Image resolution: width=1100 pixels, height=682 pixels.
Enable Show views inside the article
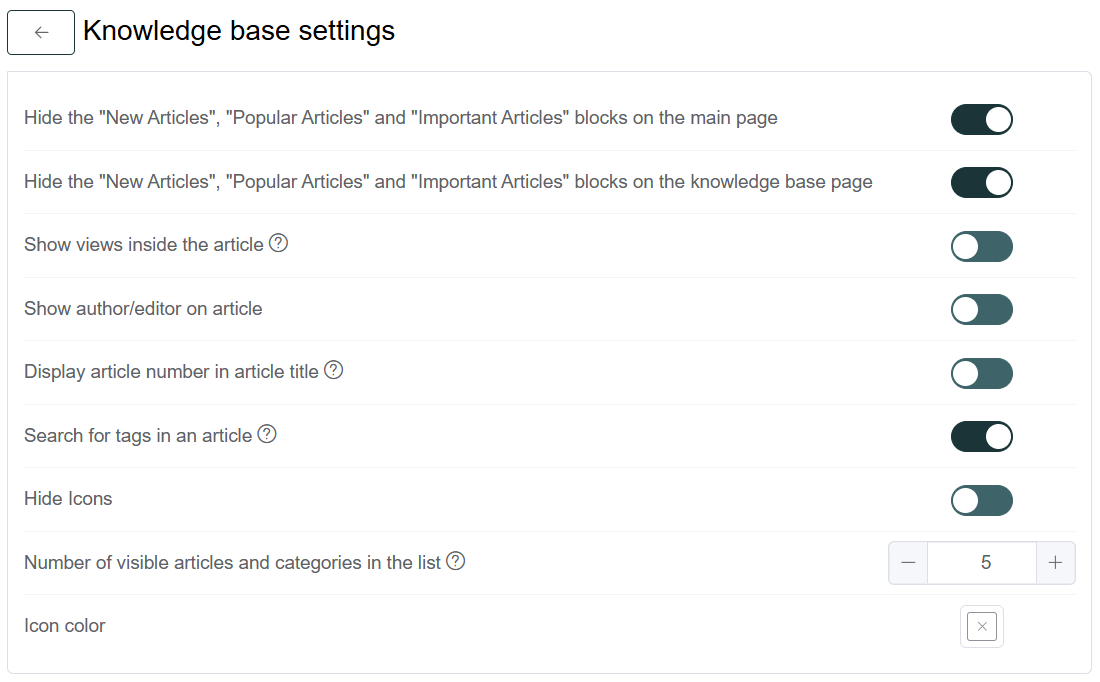pos(981,246)
